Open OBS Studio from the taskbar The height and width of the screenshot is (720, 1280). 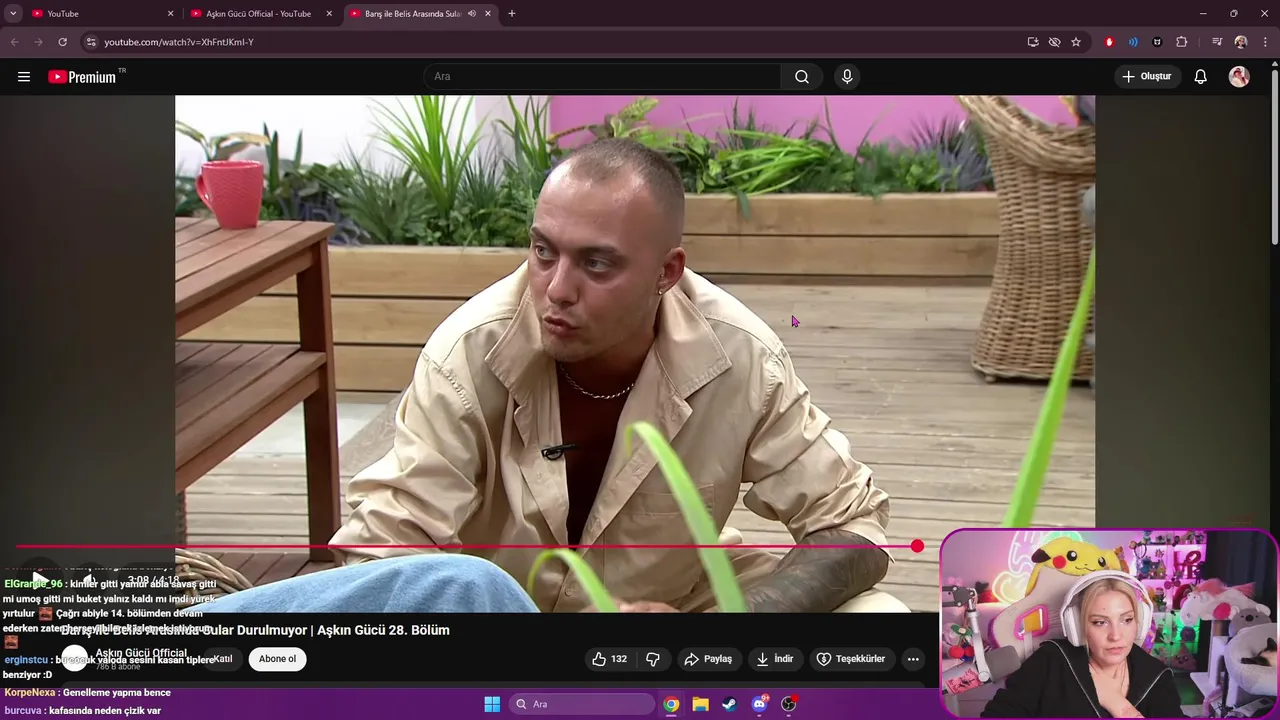[788, 704]
